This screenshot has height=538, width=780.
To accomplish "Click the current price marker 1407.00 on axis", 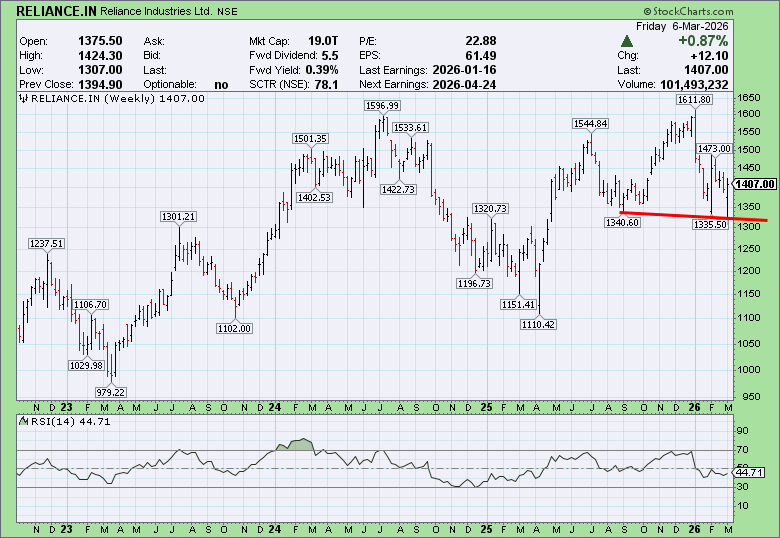I will click(x=755, y=184).
